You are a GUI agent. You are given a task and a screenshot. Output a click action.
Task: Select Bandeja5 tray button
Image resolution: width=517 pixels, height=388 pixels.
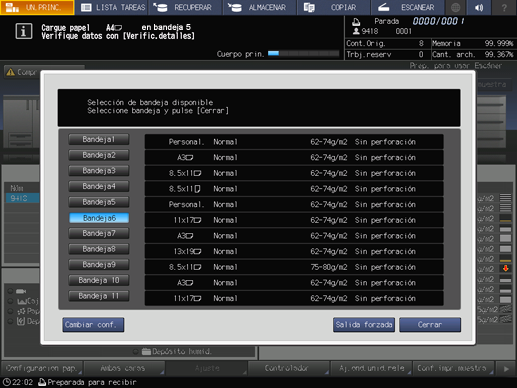(99, 202)
